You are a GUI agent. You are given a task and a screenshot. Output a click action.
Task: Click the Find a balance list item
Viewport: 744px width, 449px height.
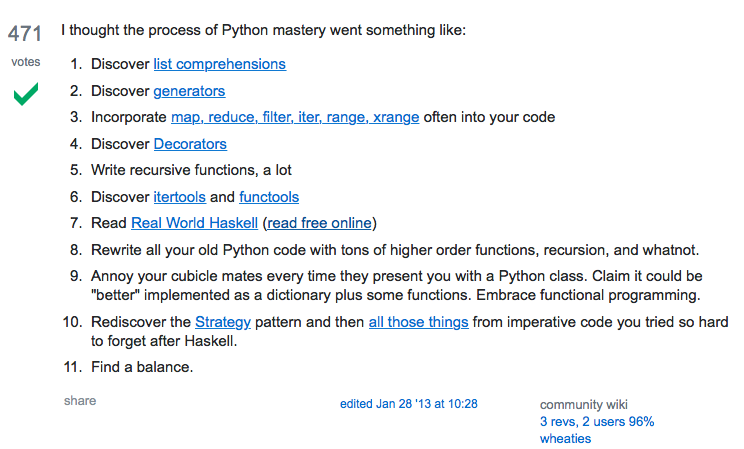pos(142,367)
